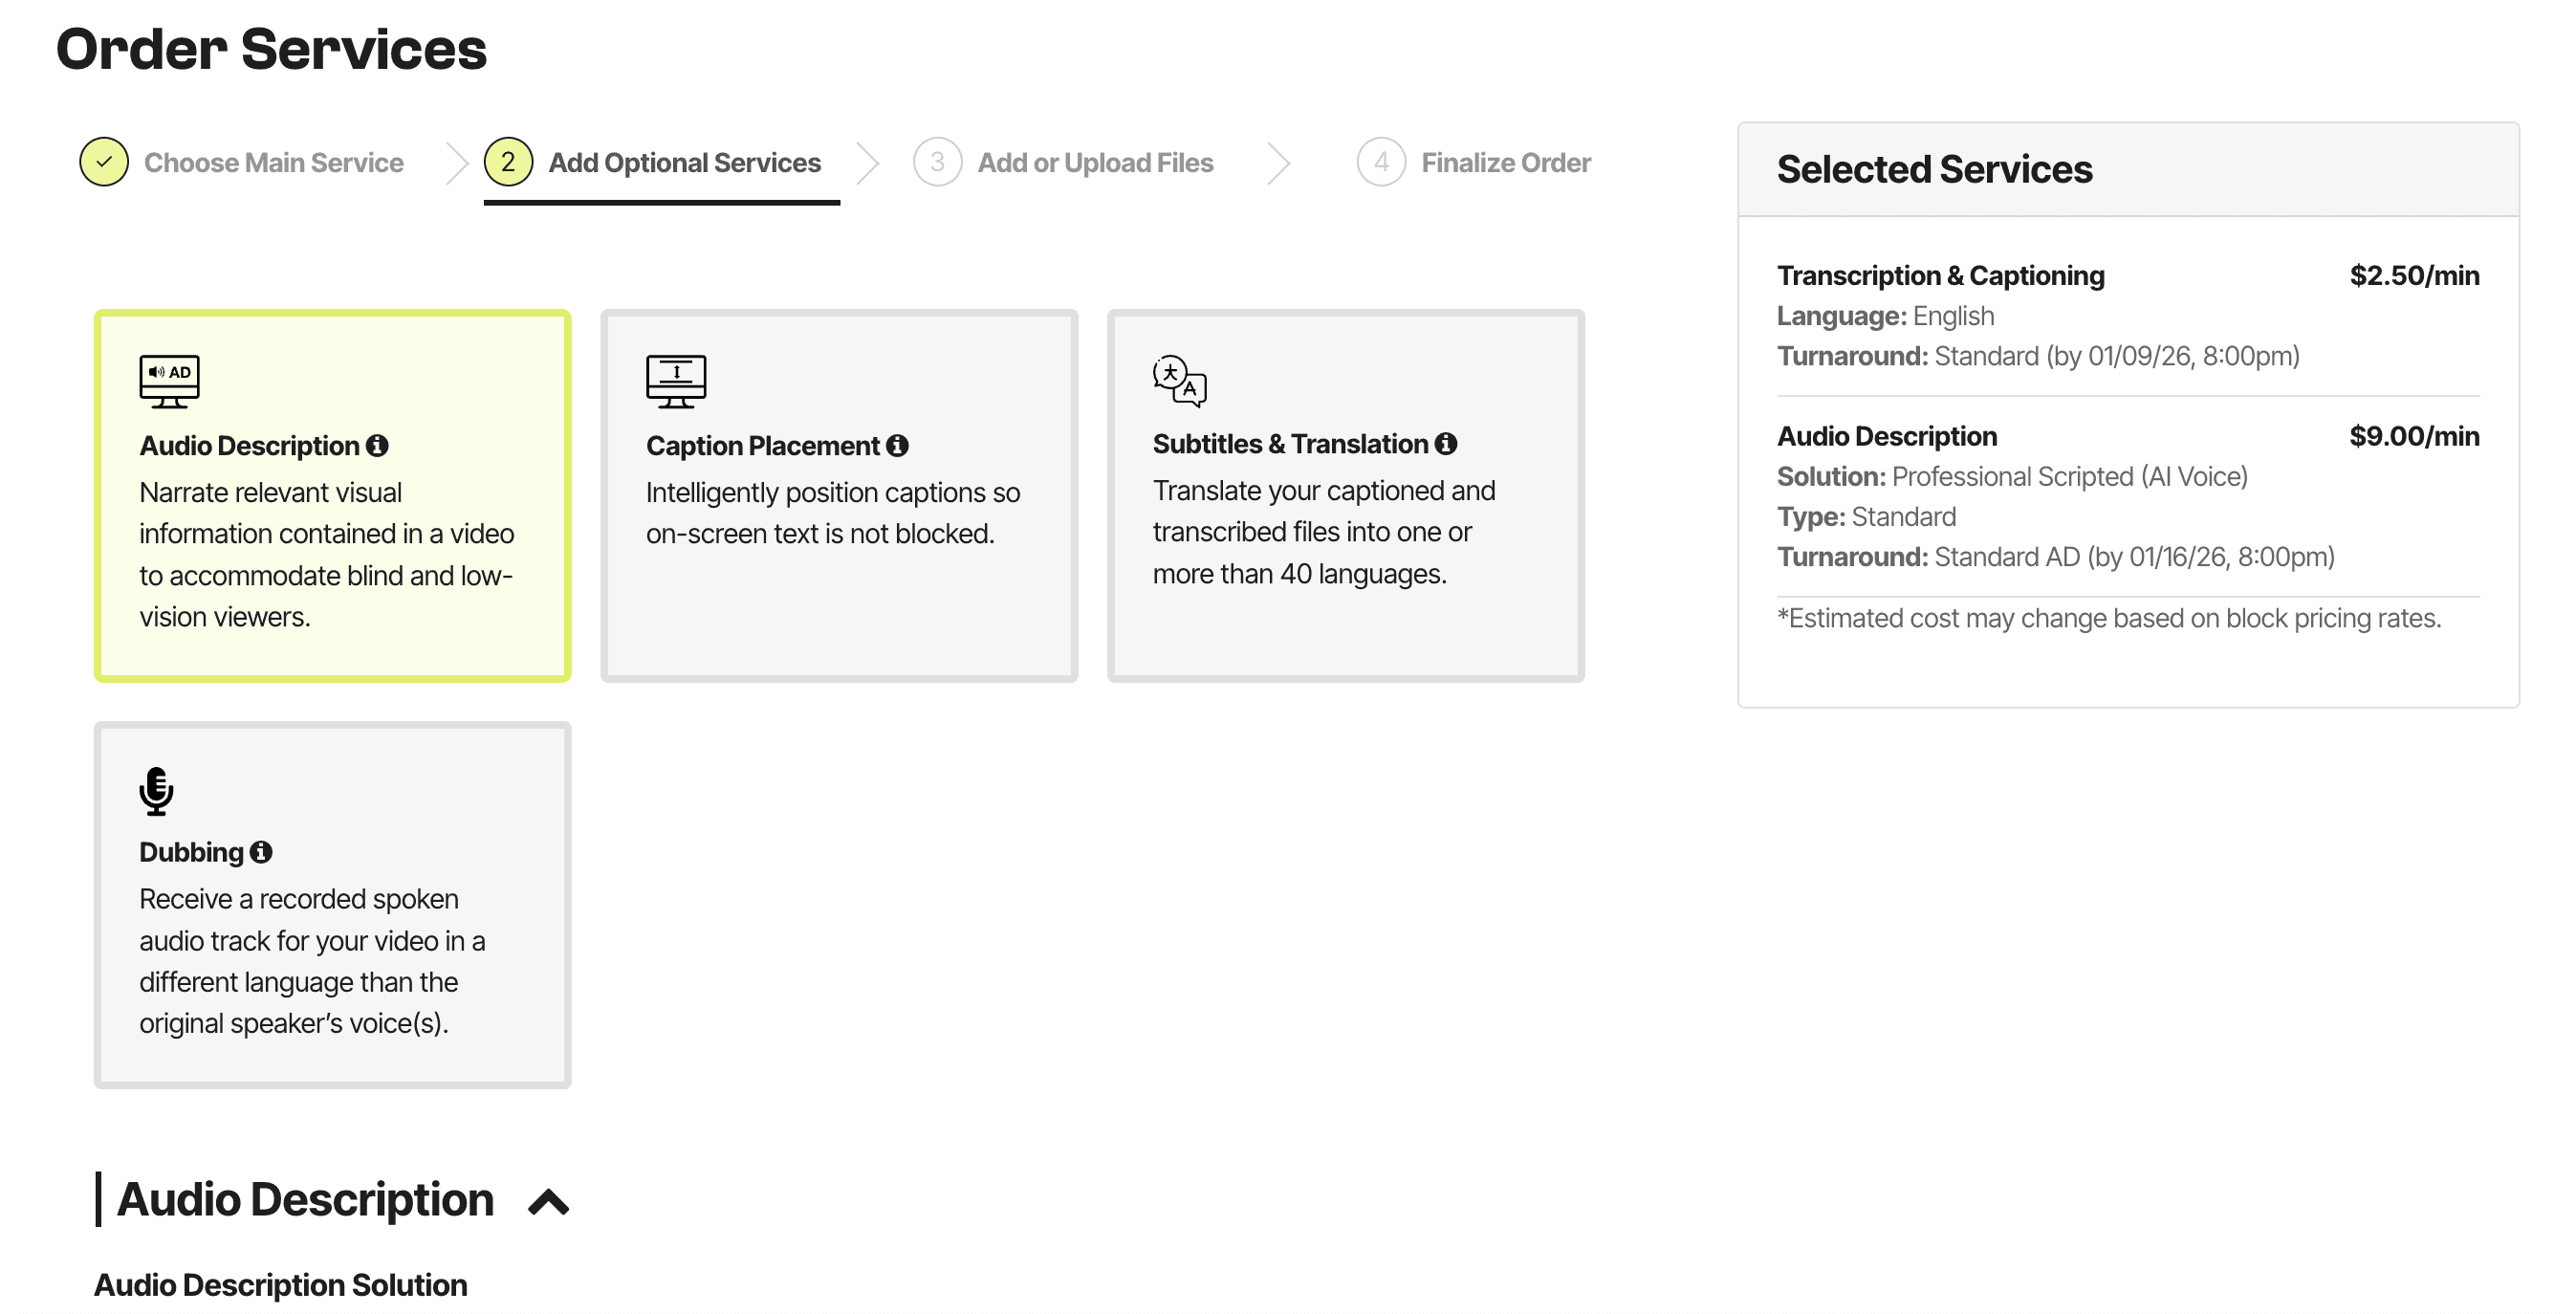Click the Audio Description monitor AD icon
The width and height of the screenshot is (2576, 1314).
[169, 381]
